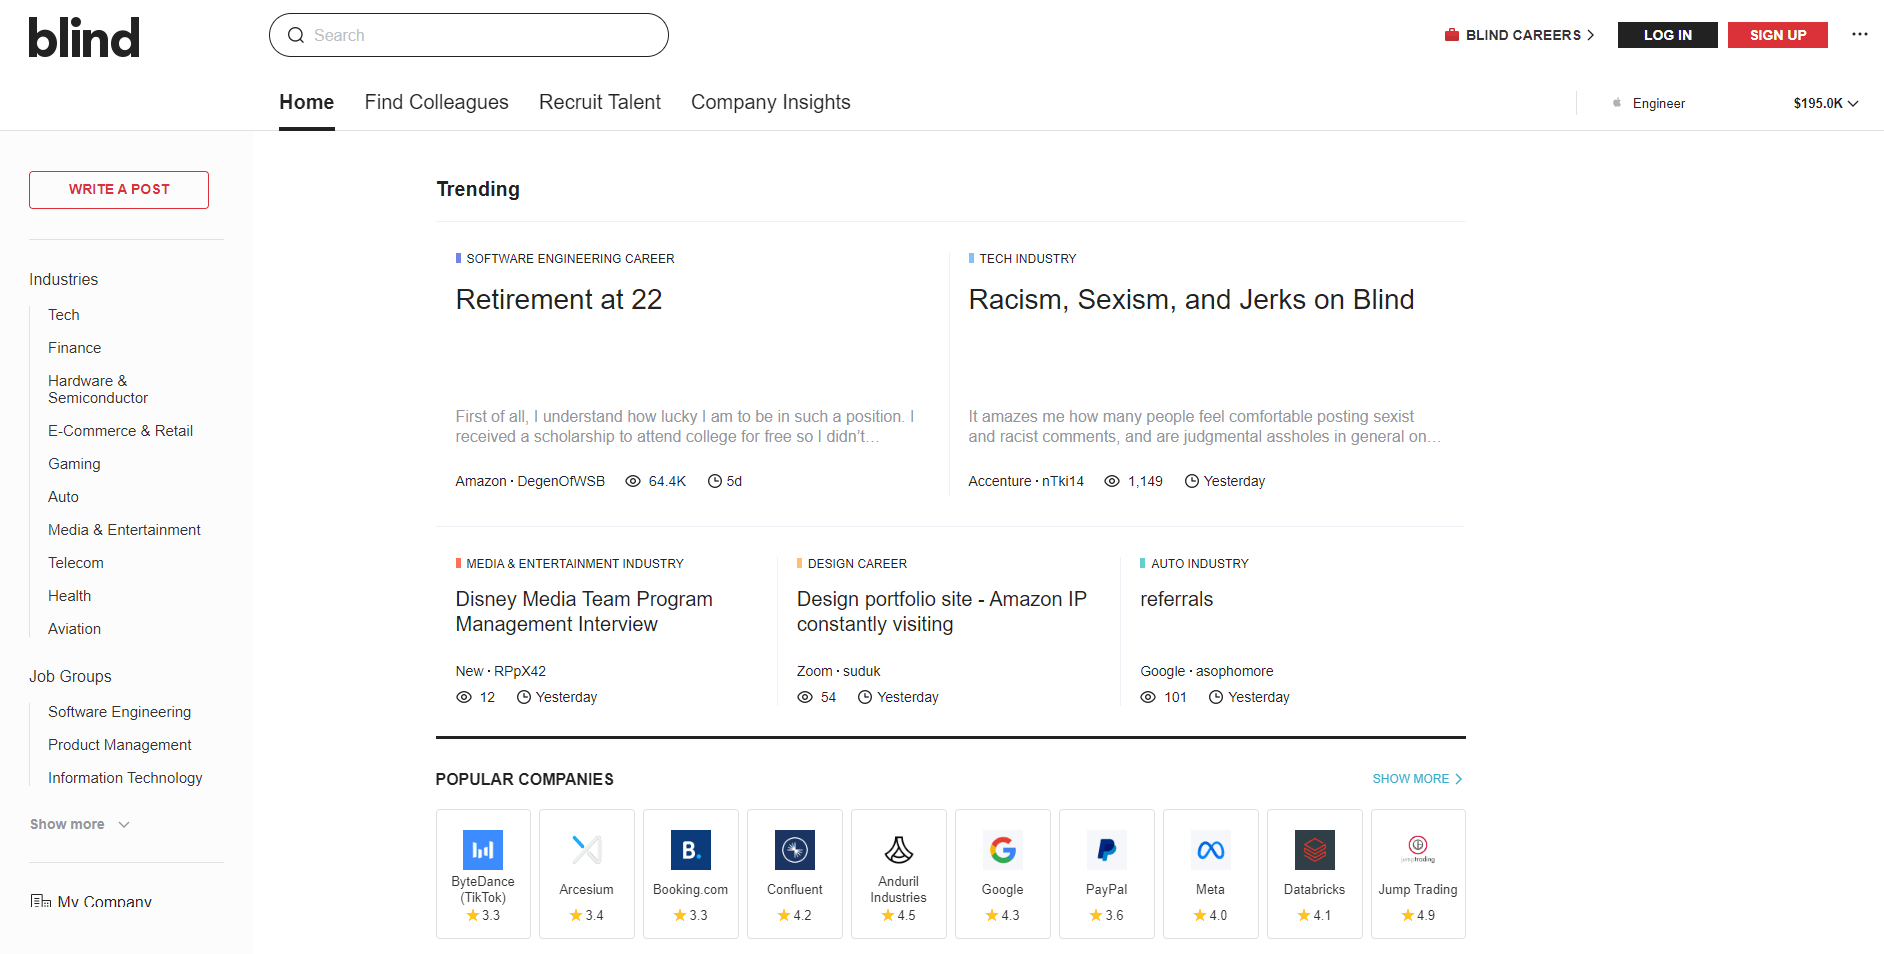Viewport: 1884px width, 954px height.
Task: Click eye icon on Disney Media post
Action: click(x=464, y=697)
